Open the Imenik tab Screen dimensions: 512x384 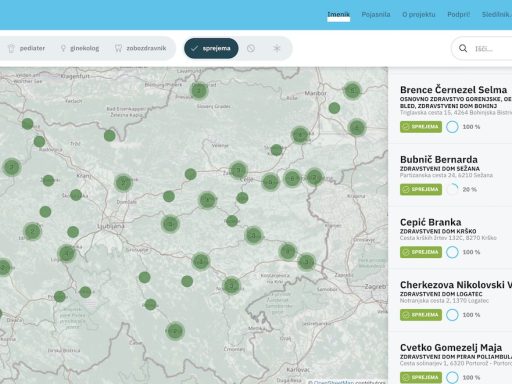[x=338, y=14]
